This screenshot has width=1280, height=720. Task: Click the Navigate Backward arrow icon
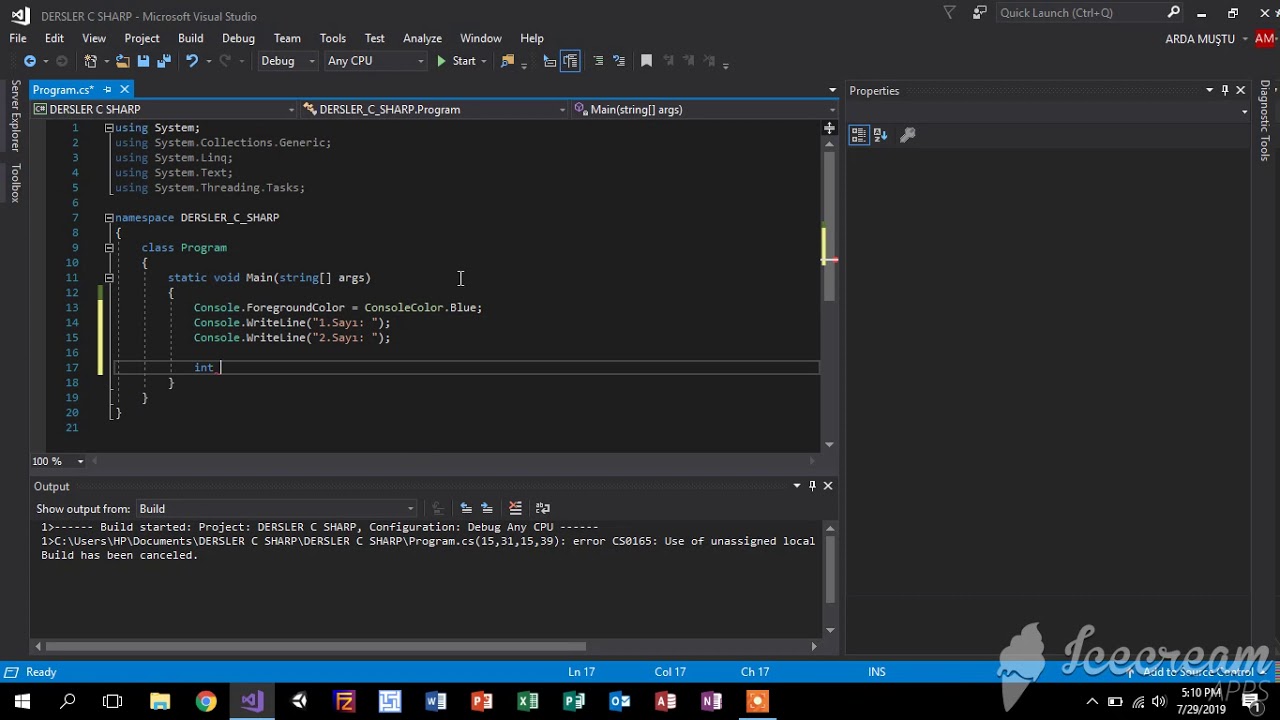pyautogui.click(x=30, y=61)
